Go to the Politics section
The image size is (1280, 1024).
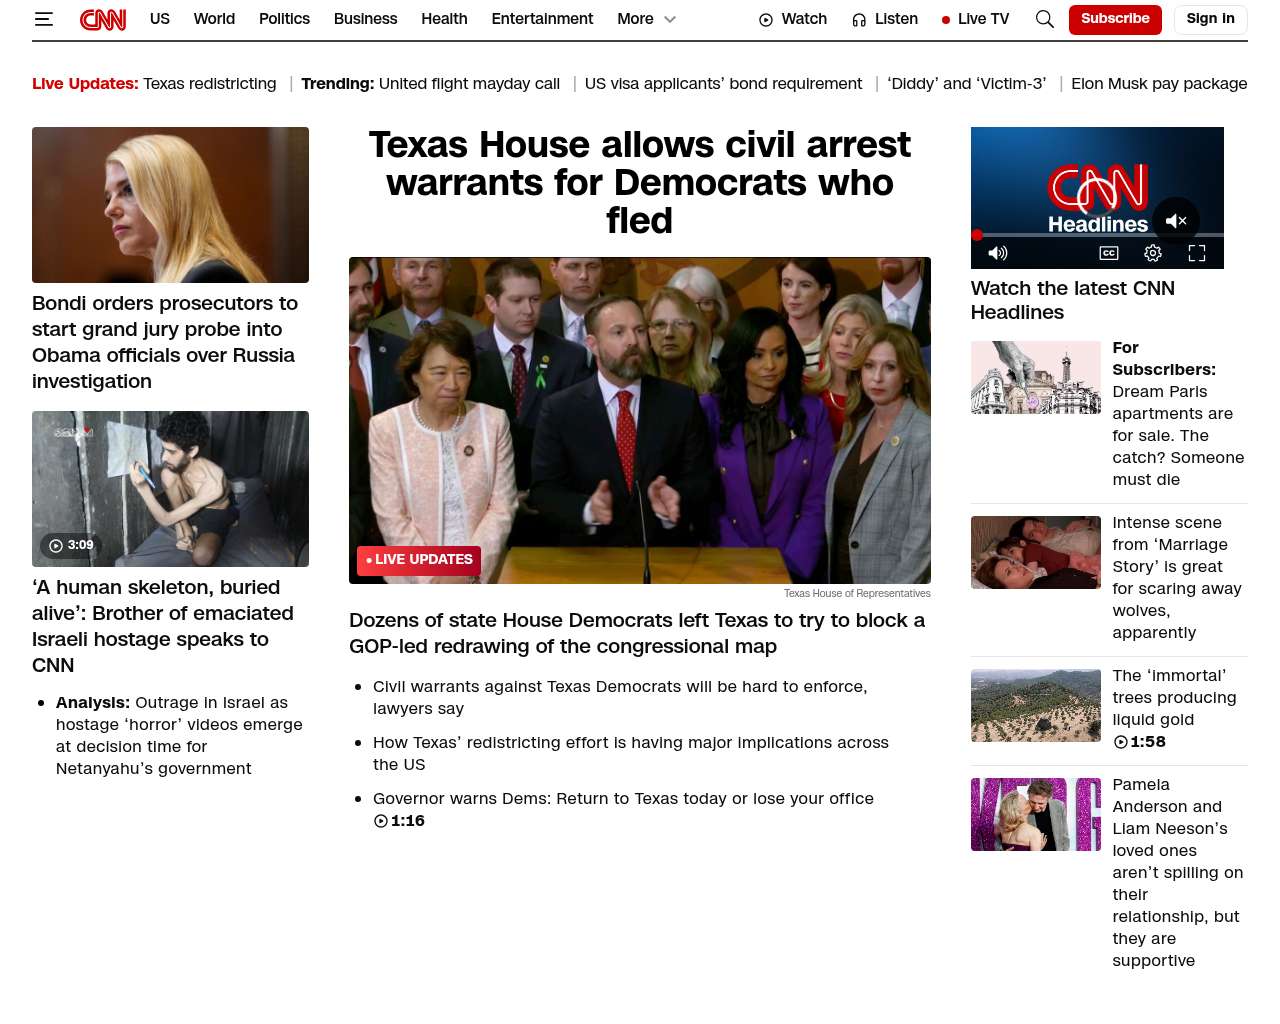pyautogui.click(x=284, y=19)
